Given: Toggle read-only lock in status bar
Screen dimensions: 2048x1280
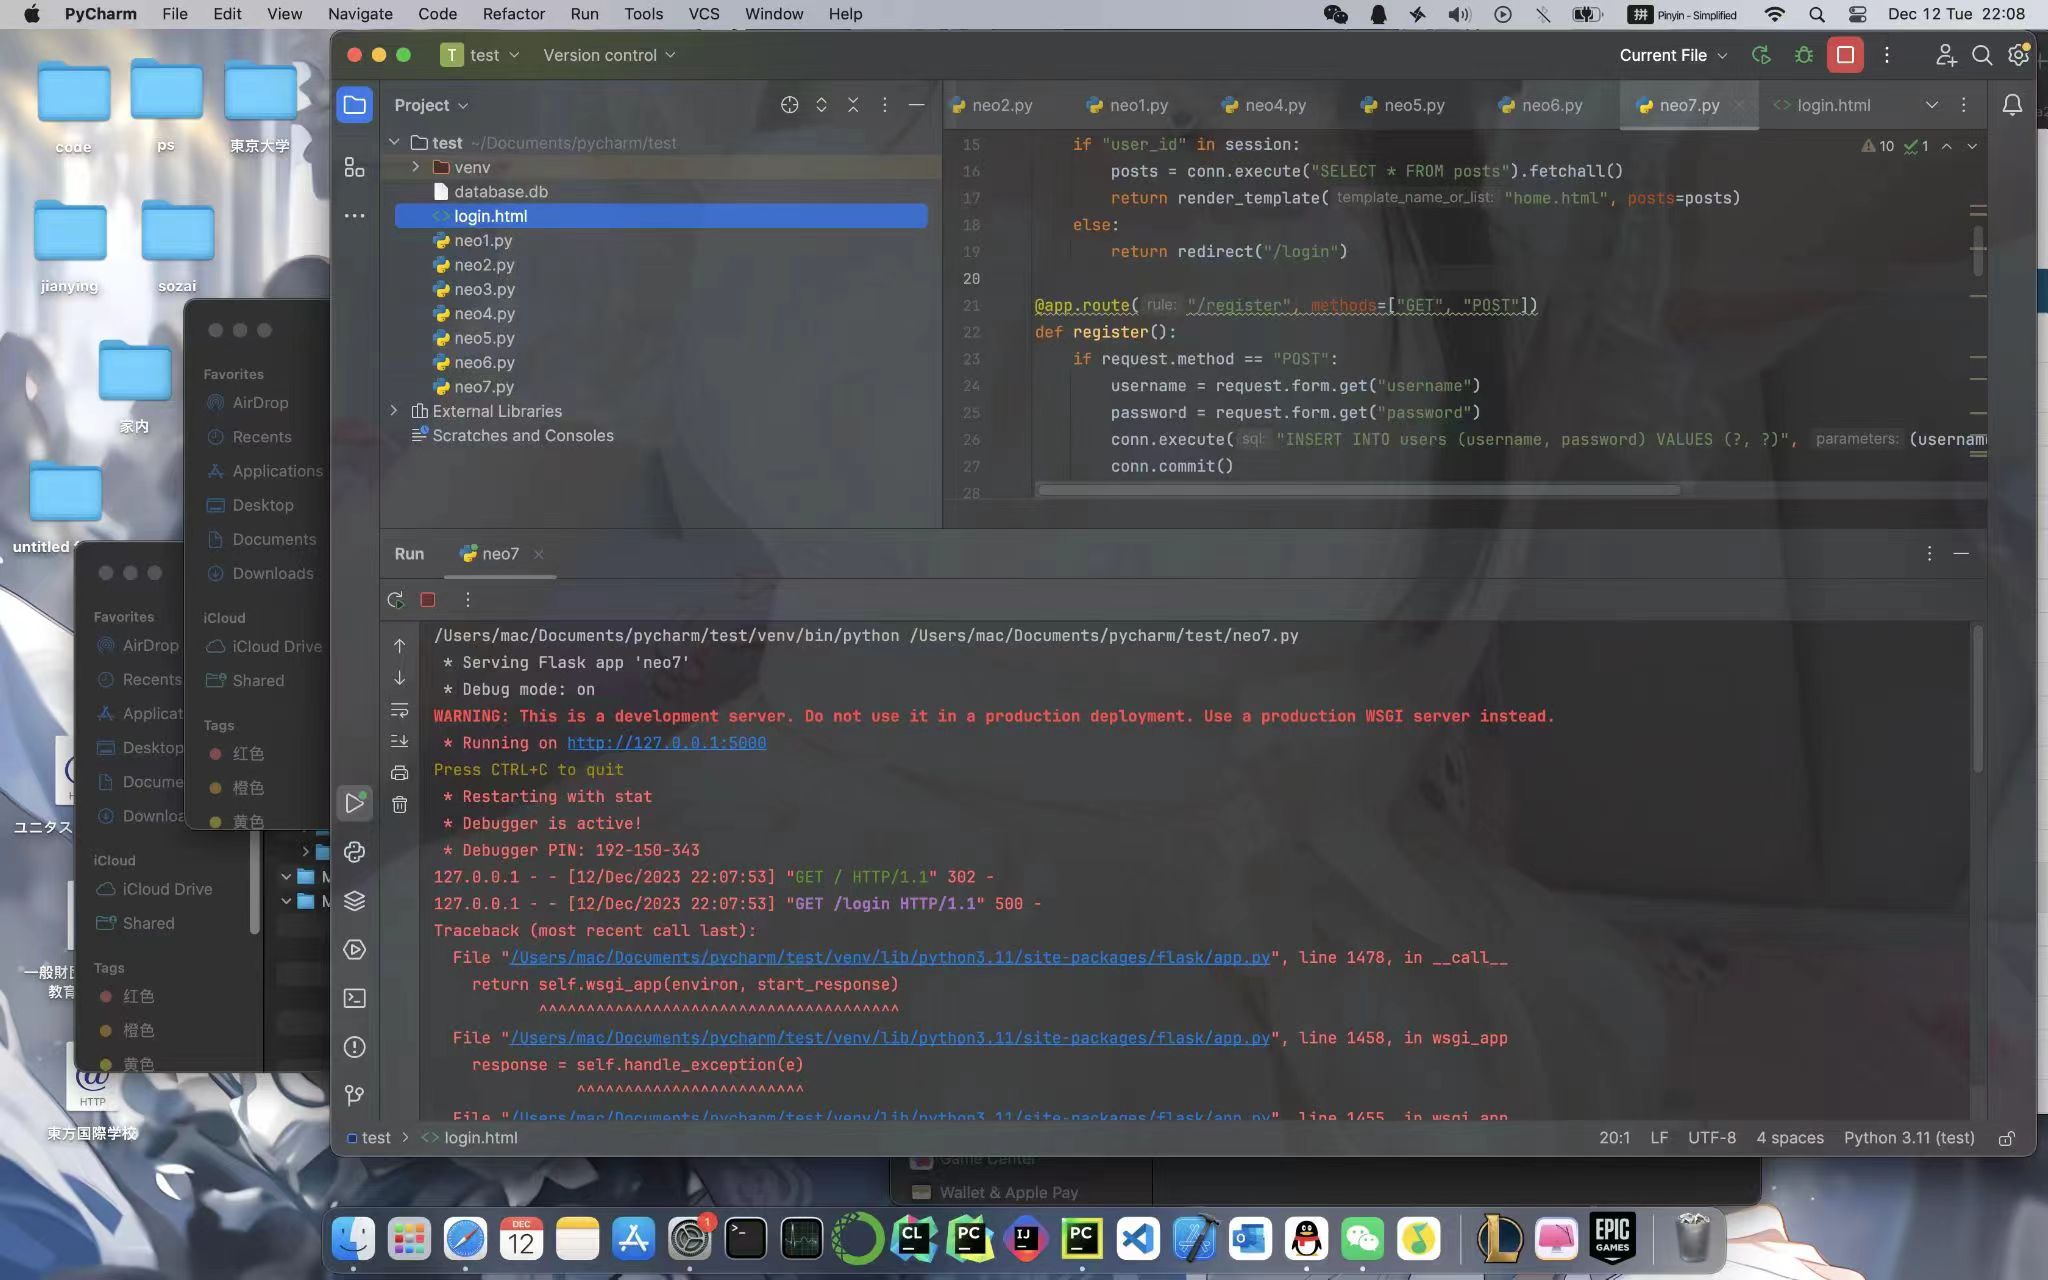Looking at the screenshot, I should [2006, 1138].
